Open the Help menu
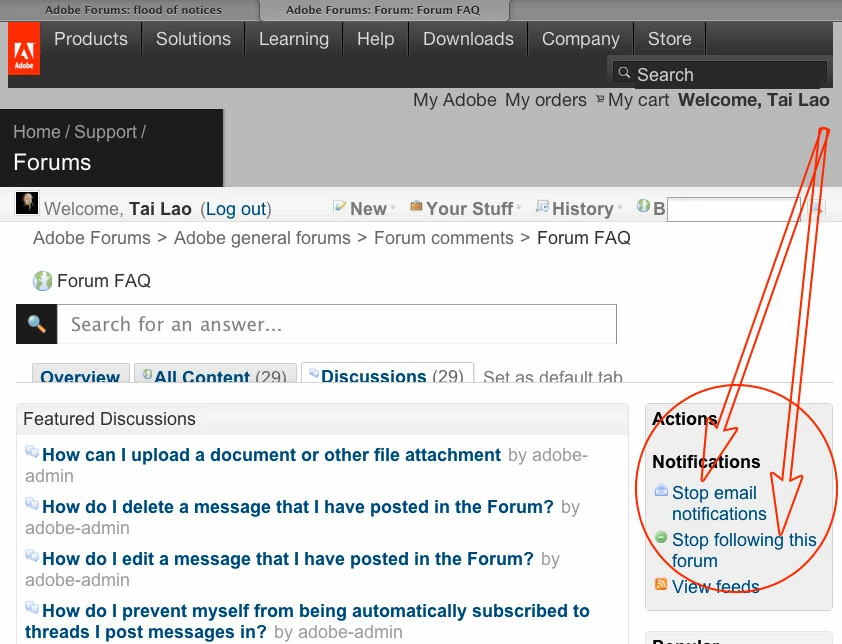This screenshot has height=644, width=842. [x=376, y=39]
